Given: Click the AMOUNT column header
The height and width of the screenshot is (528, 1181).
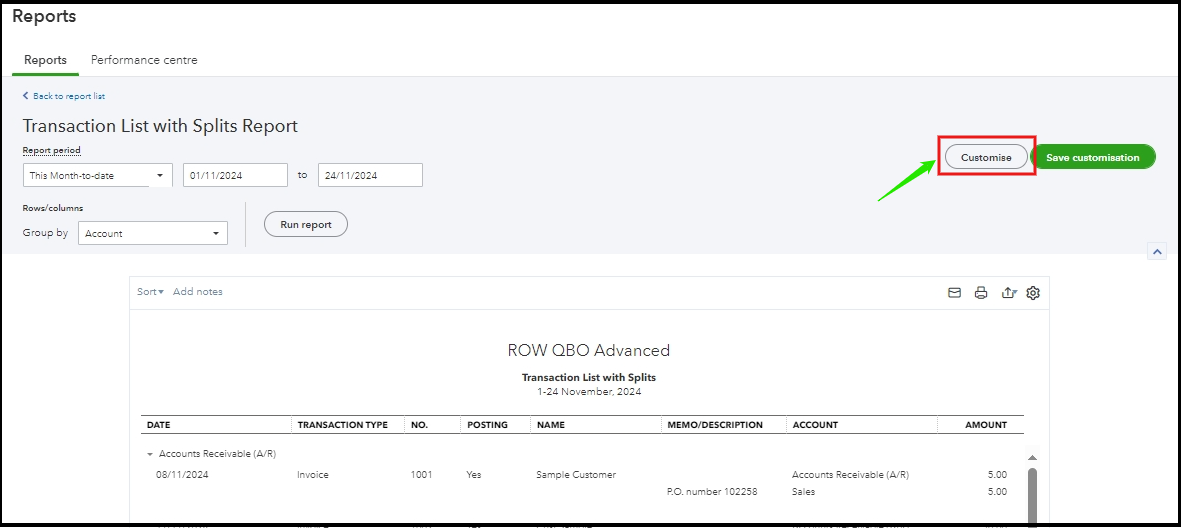Looking at the screenshot, I should (985, 425).
